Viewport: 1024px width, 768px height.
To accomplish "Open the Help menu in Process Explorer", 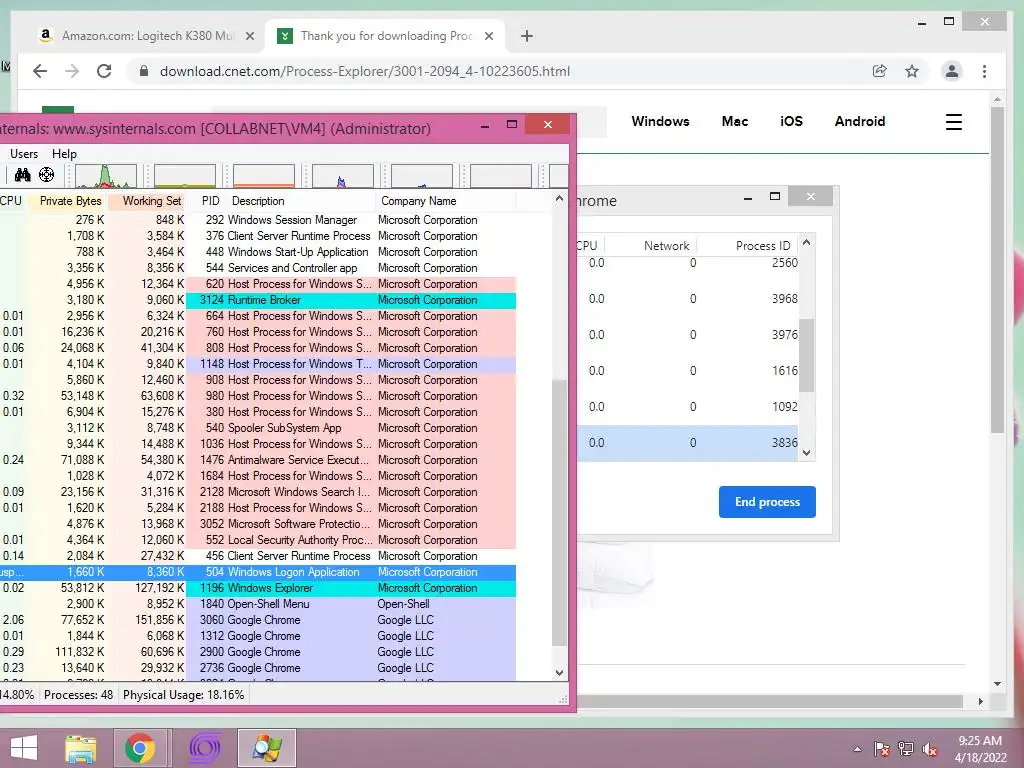I will [65, 154].
